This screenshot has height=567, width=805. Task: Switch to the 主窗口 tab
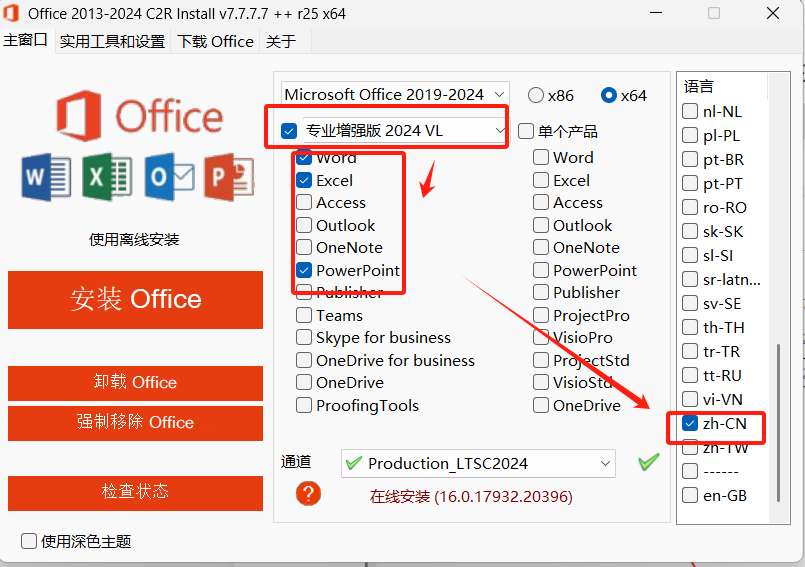click(26, 40)
